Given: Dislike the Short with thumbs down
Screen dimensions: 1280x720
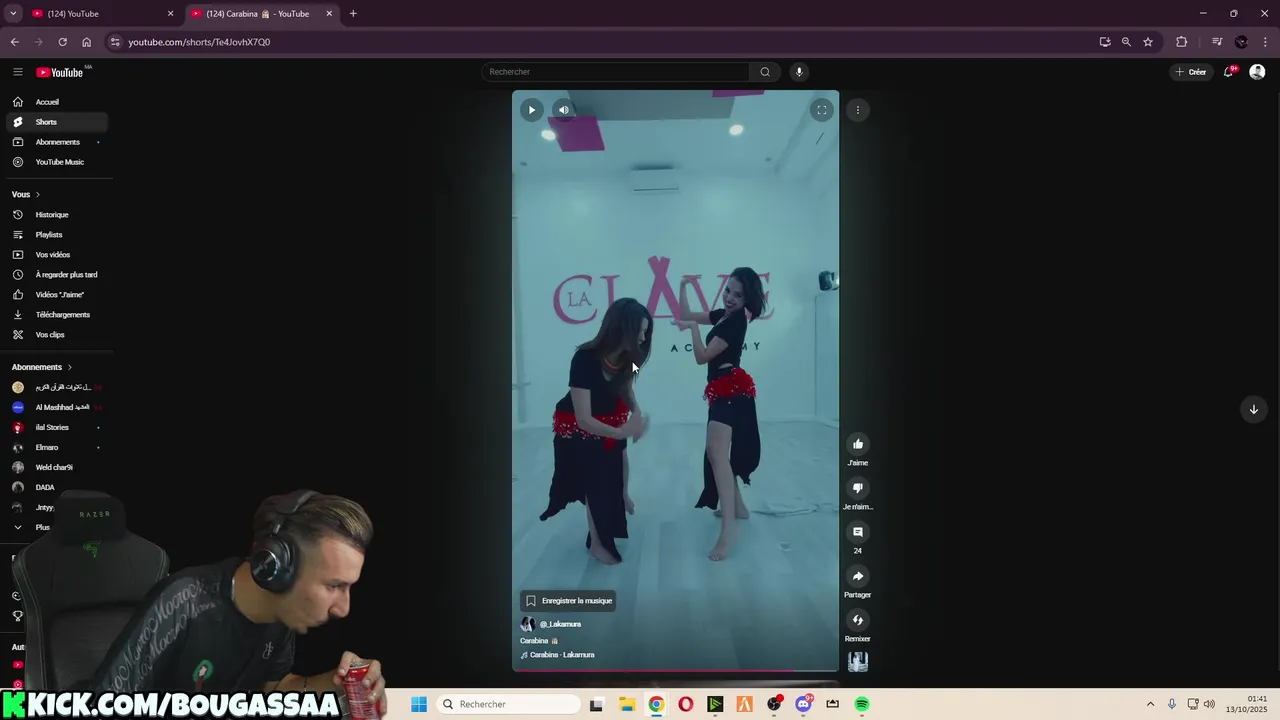Looking at the screenshot, I should click(857, 488).
